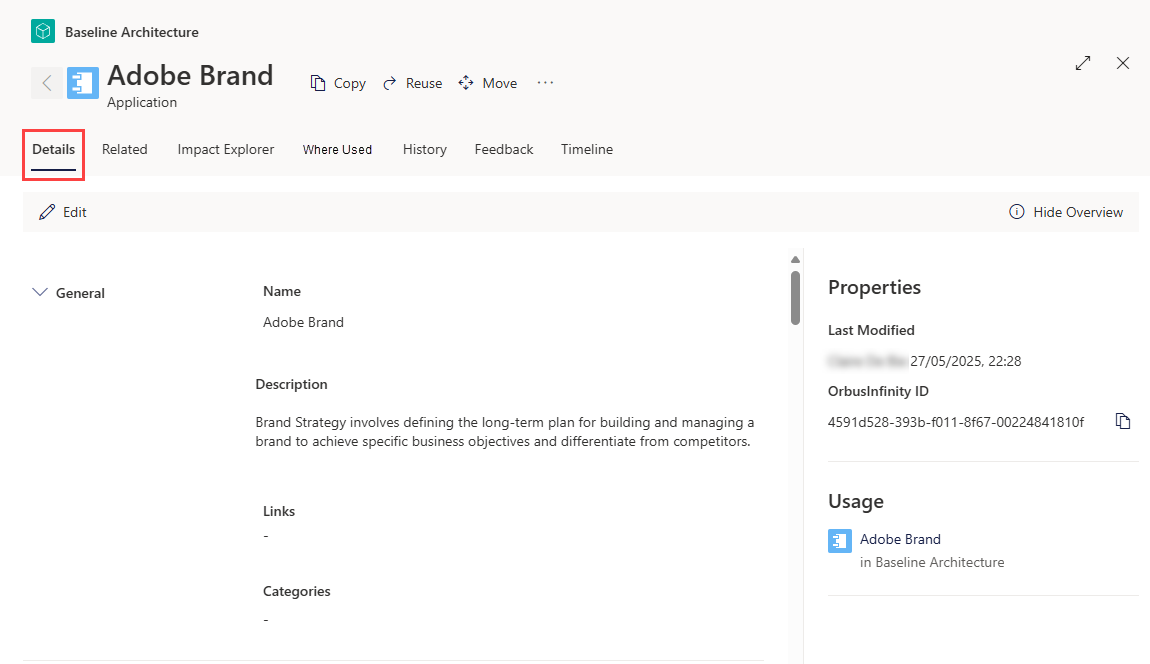The width and height of the screenshot is (1150, 664).
Task: Click the Reuse arrow icon
Action: click(389, 84)
